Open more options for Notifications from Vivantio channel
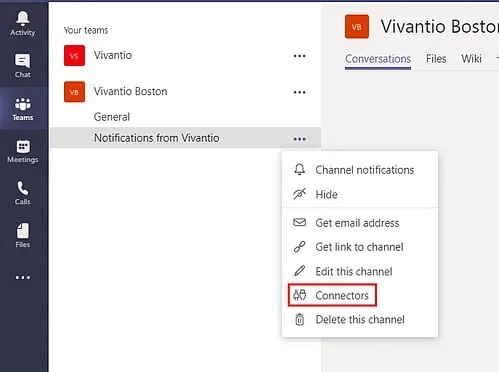 (299, 139)
